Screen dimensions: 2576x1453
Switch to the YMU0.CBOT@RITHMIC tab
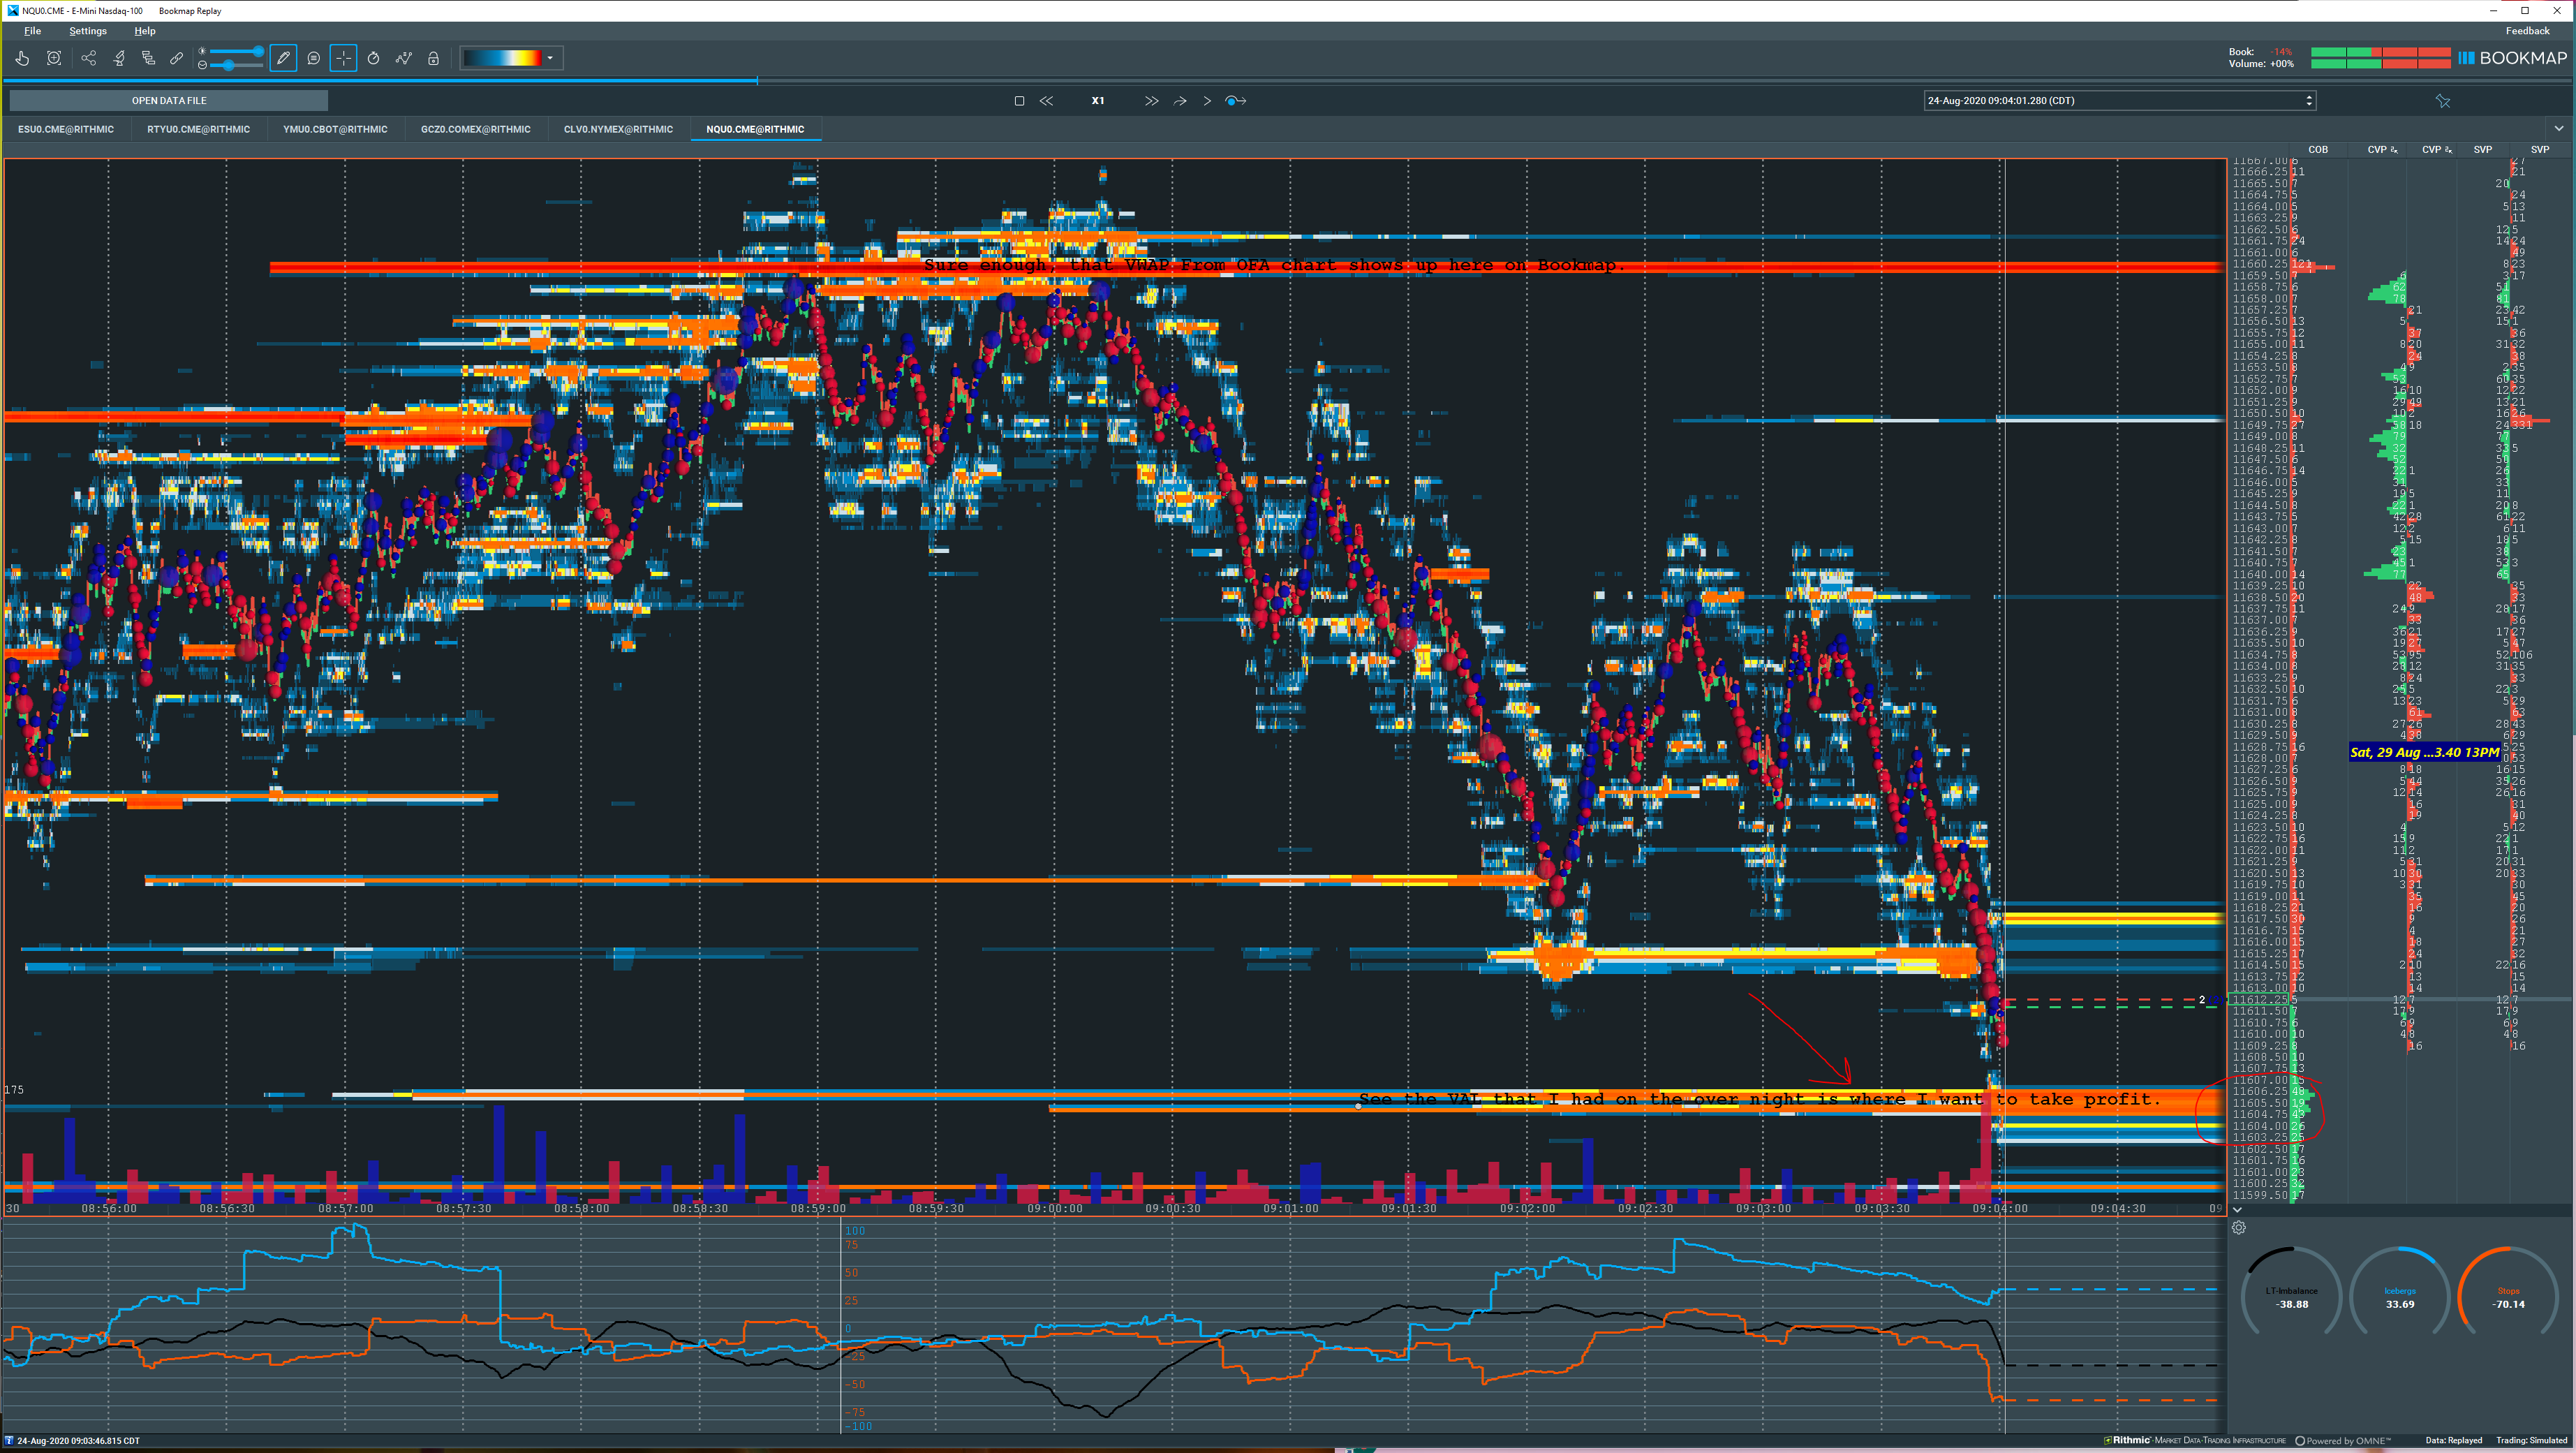pos(335,129)
